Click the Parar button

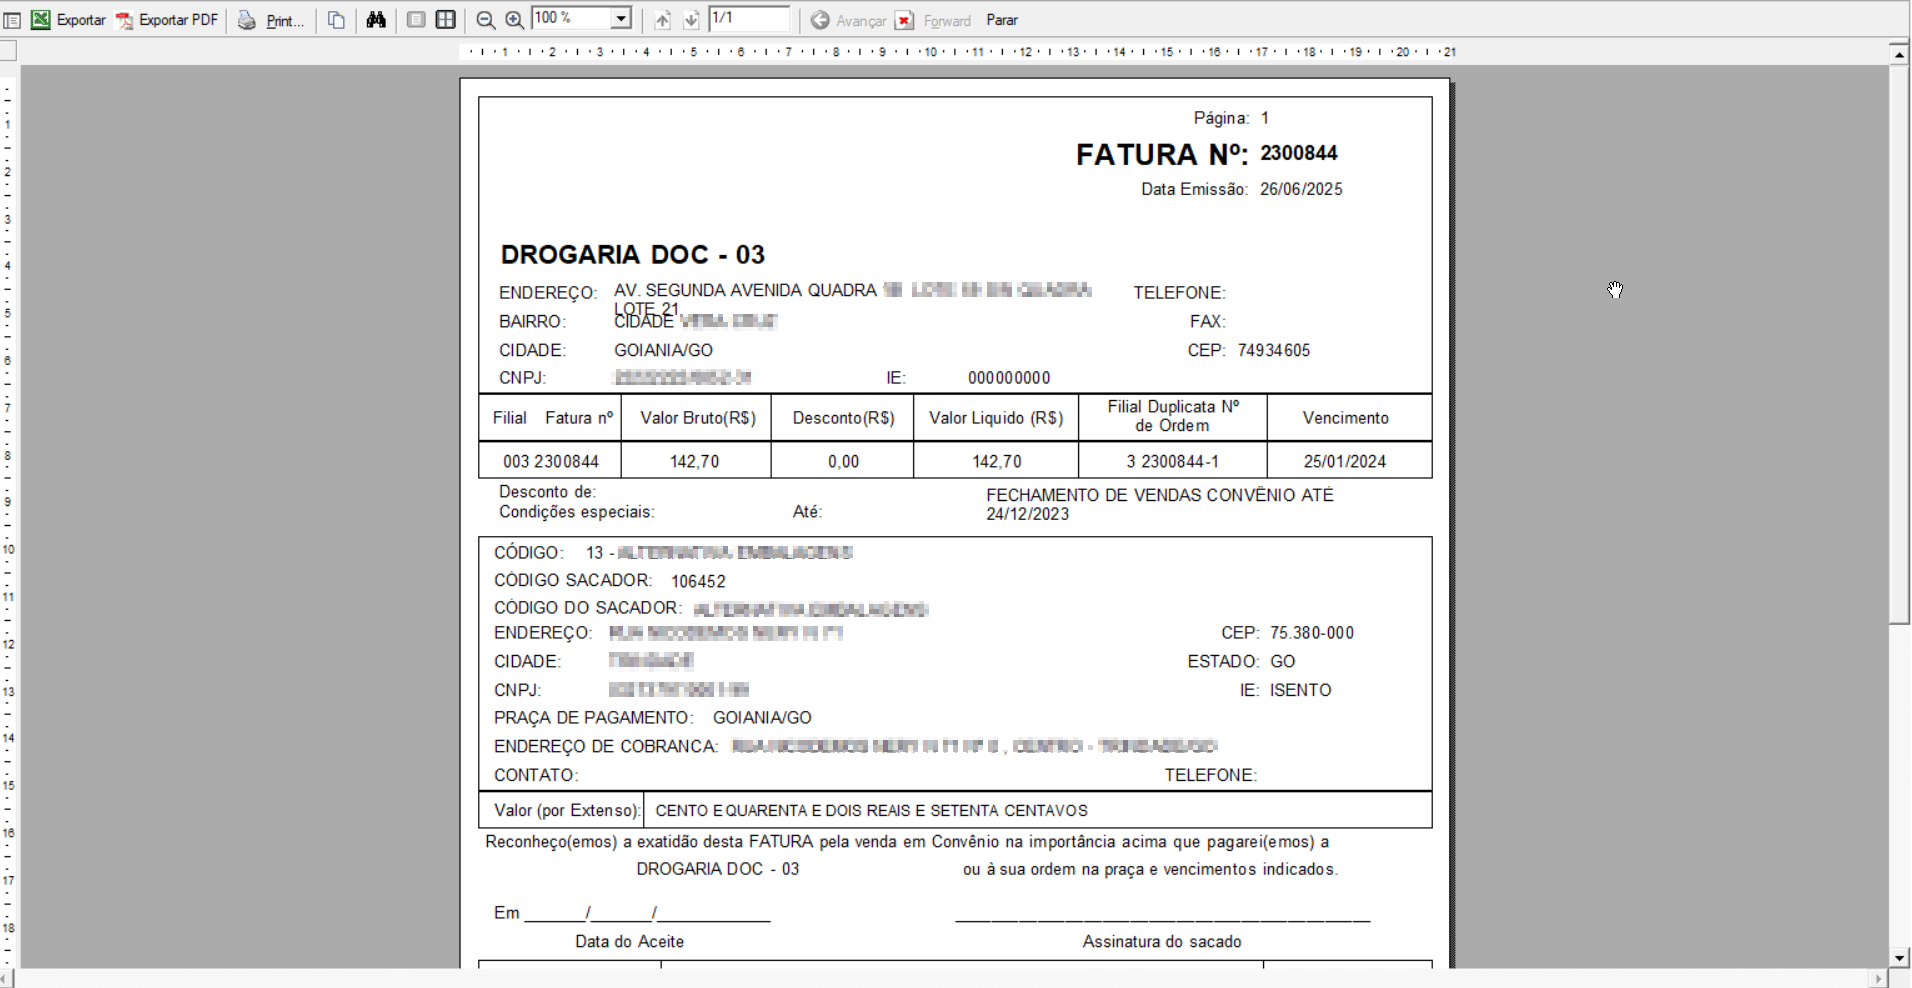click(x=1002, y=20)
